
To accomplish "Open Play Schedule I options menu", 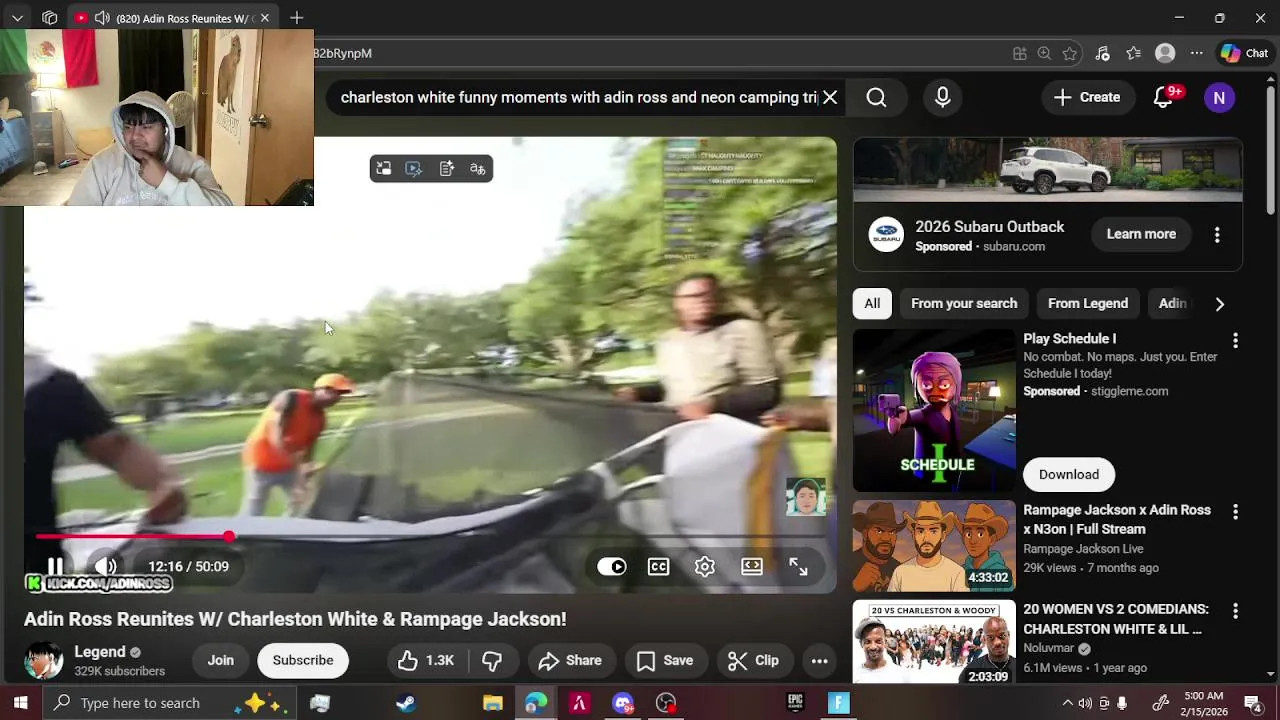I will click(x=1235, y=341).
